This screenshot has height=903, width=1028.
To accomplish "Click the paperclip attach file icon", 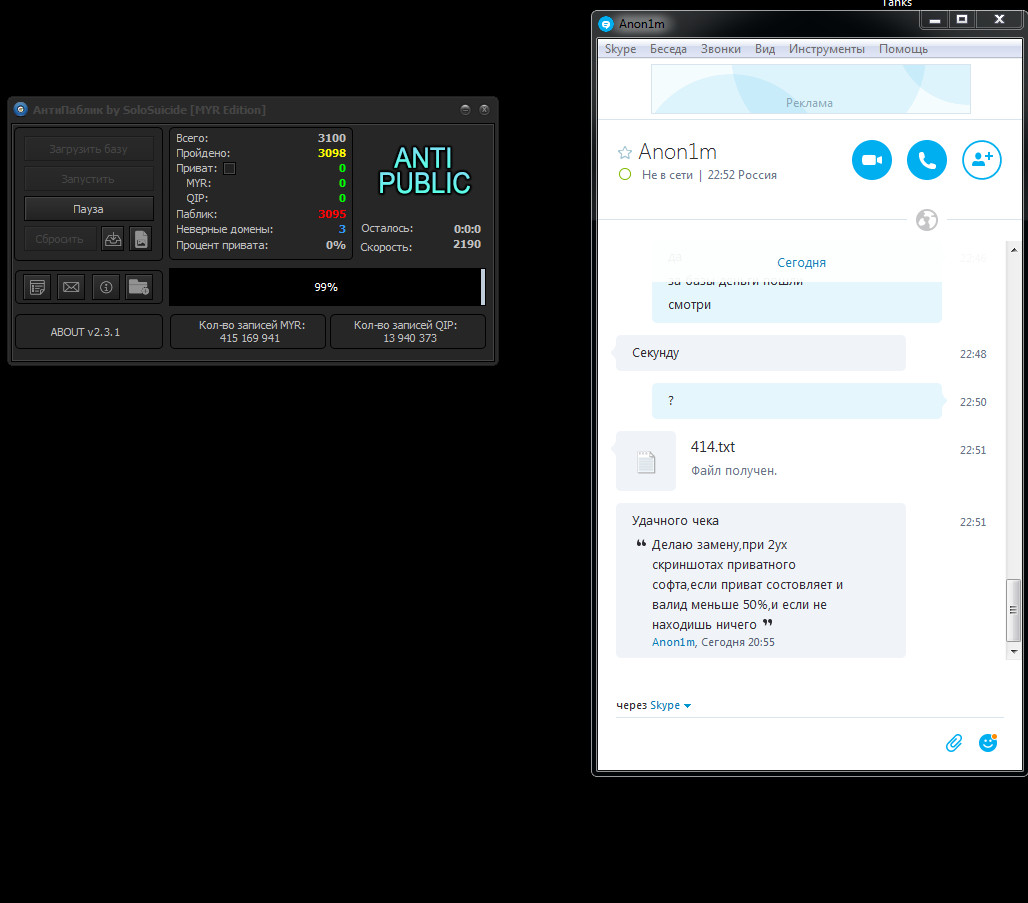I will click(954, 743).
